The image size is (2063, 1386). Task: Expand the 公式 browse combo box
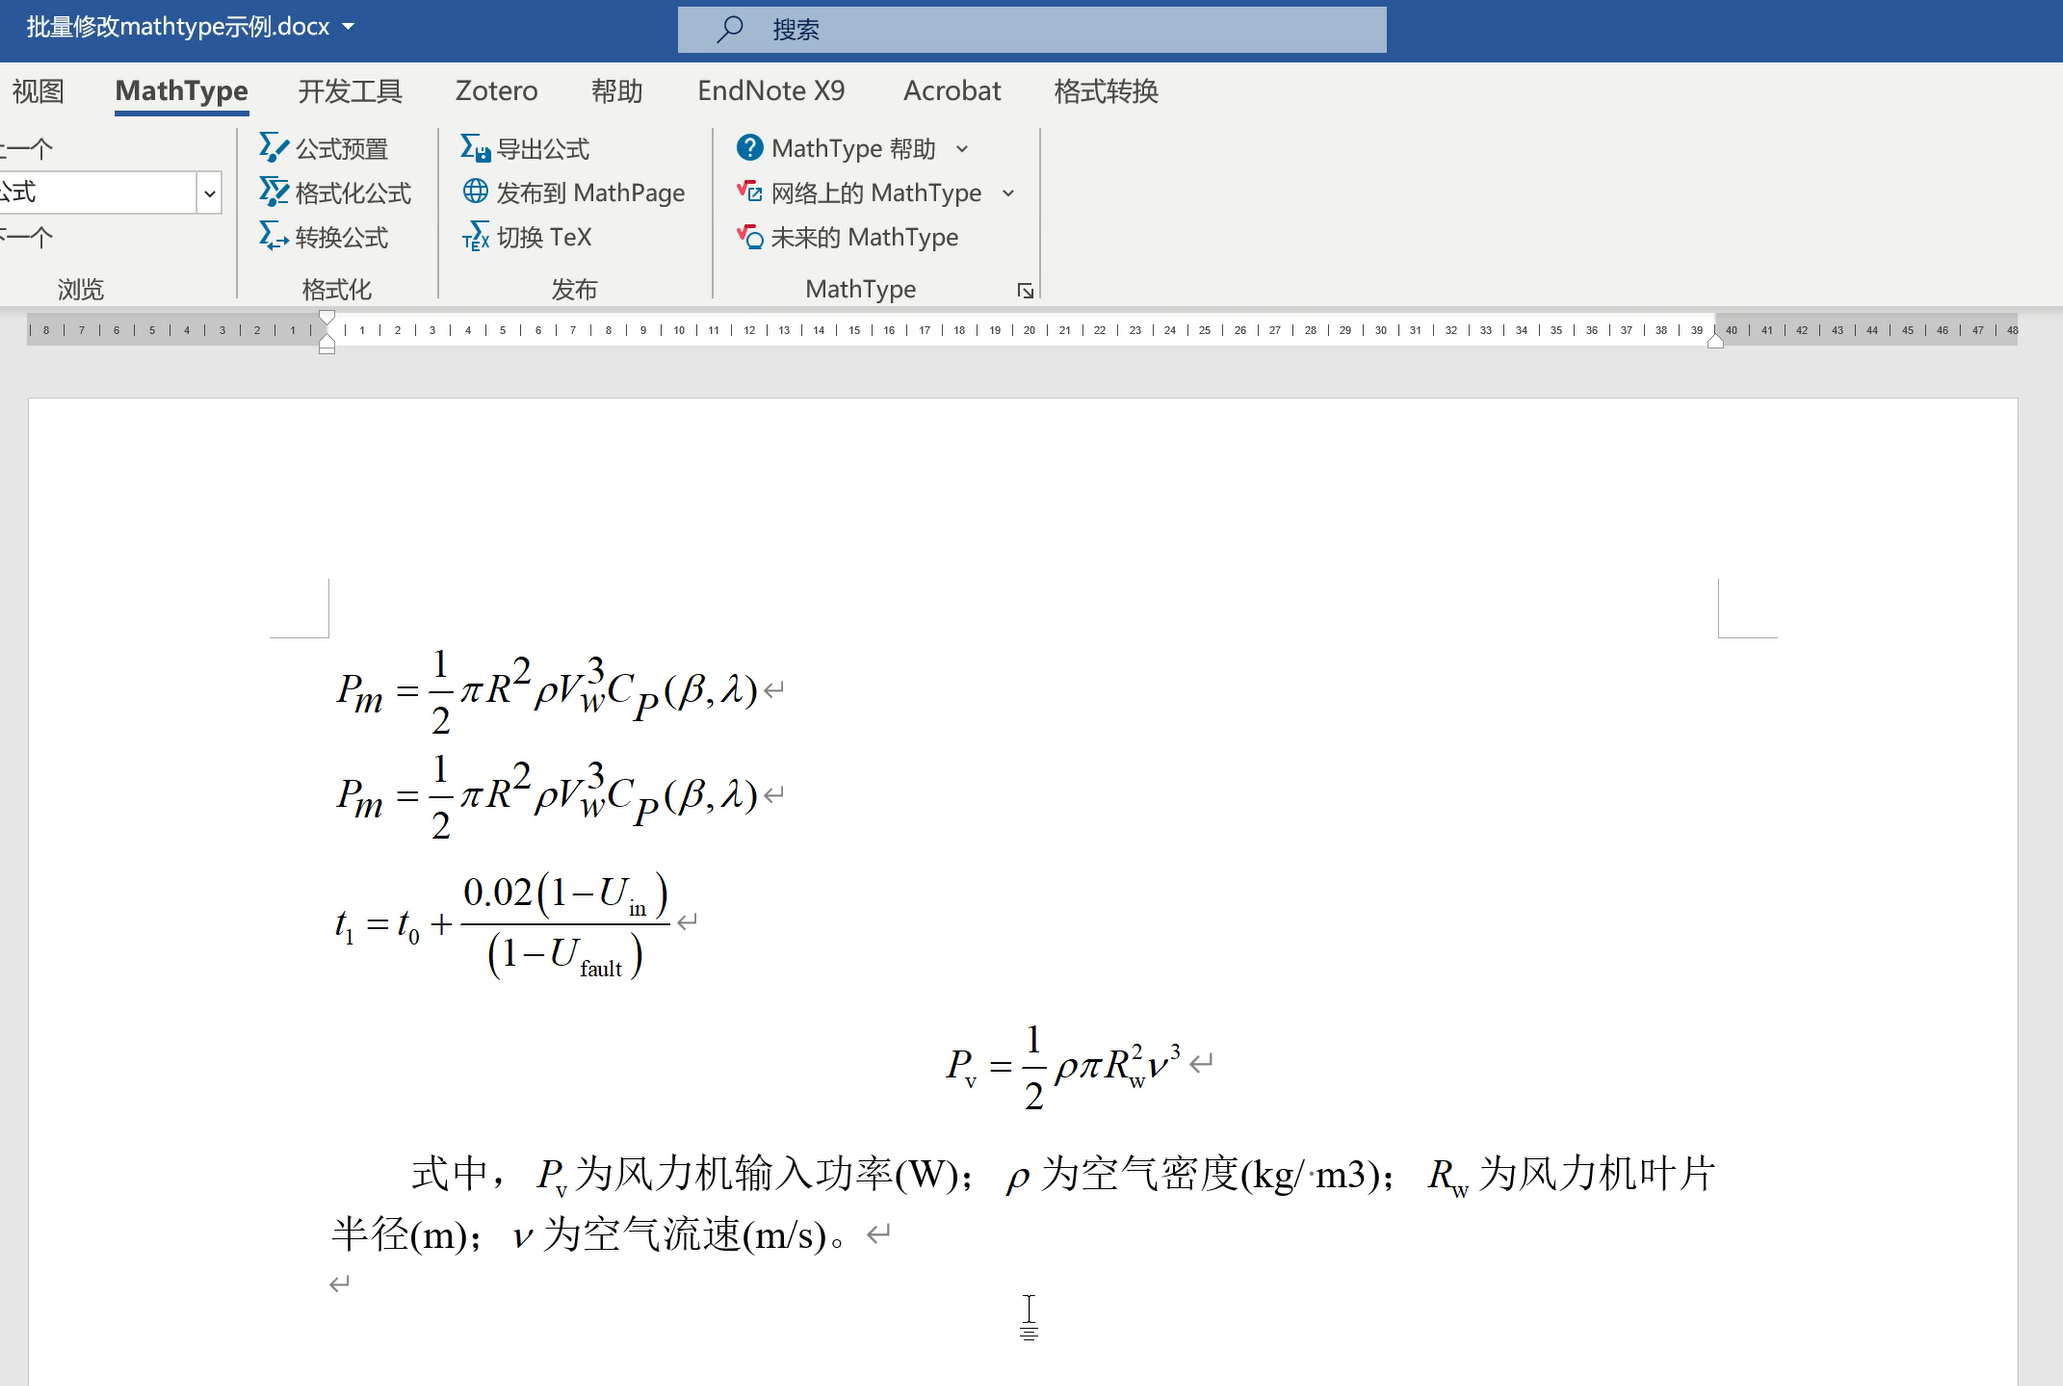[x=209, y=193]
